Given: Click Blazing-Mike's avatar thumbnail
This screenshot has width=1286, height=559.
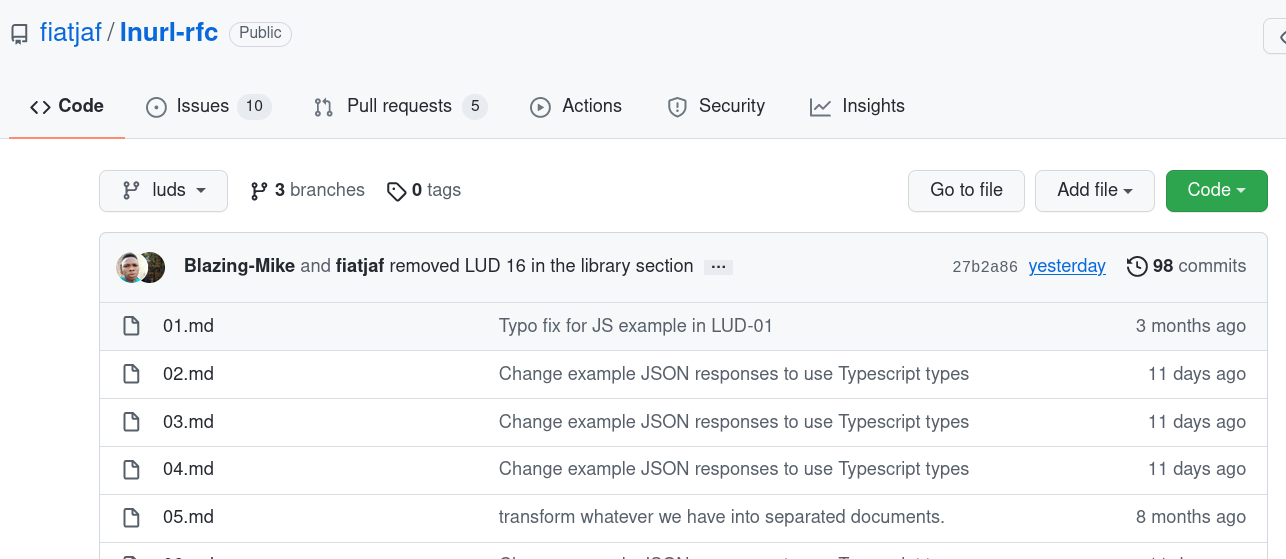Looking at the screenshot, I should (x=129, y=267).
